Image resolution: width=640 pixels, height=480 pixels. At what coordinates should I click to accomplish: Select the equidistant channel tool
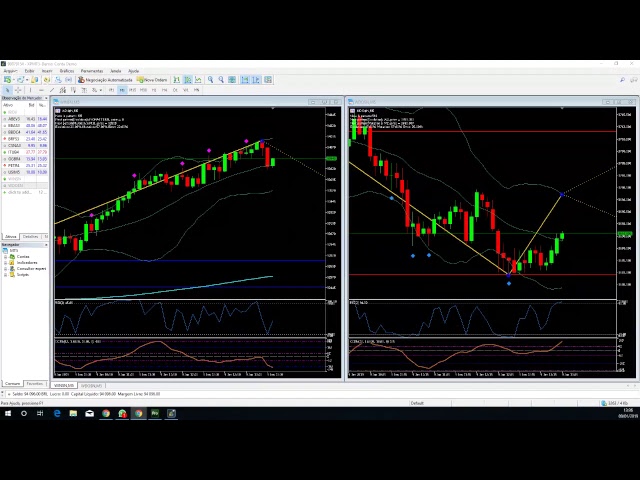[x=62, y=90]
